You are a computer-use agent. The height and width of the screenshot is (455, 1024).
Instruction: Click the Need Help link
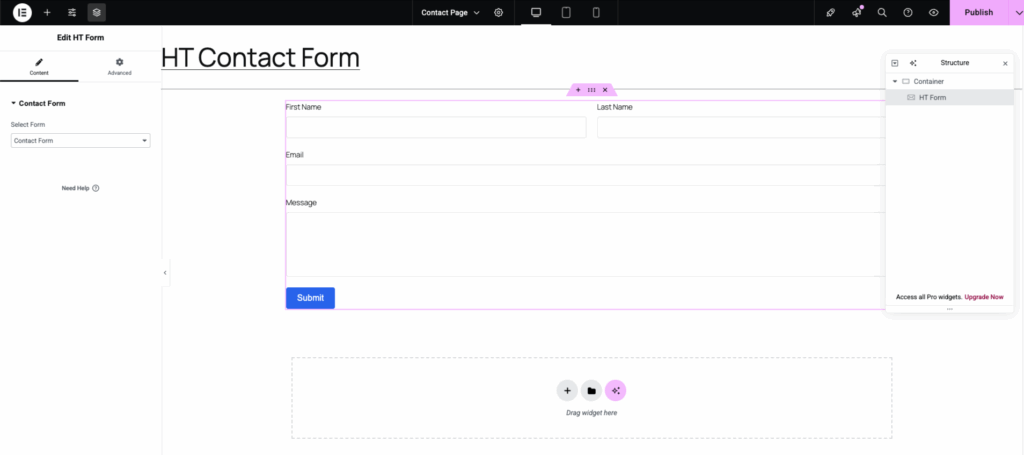click(80, 188)
